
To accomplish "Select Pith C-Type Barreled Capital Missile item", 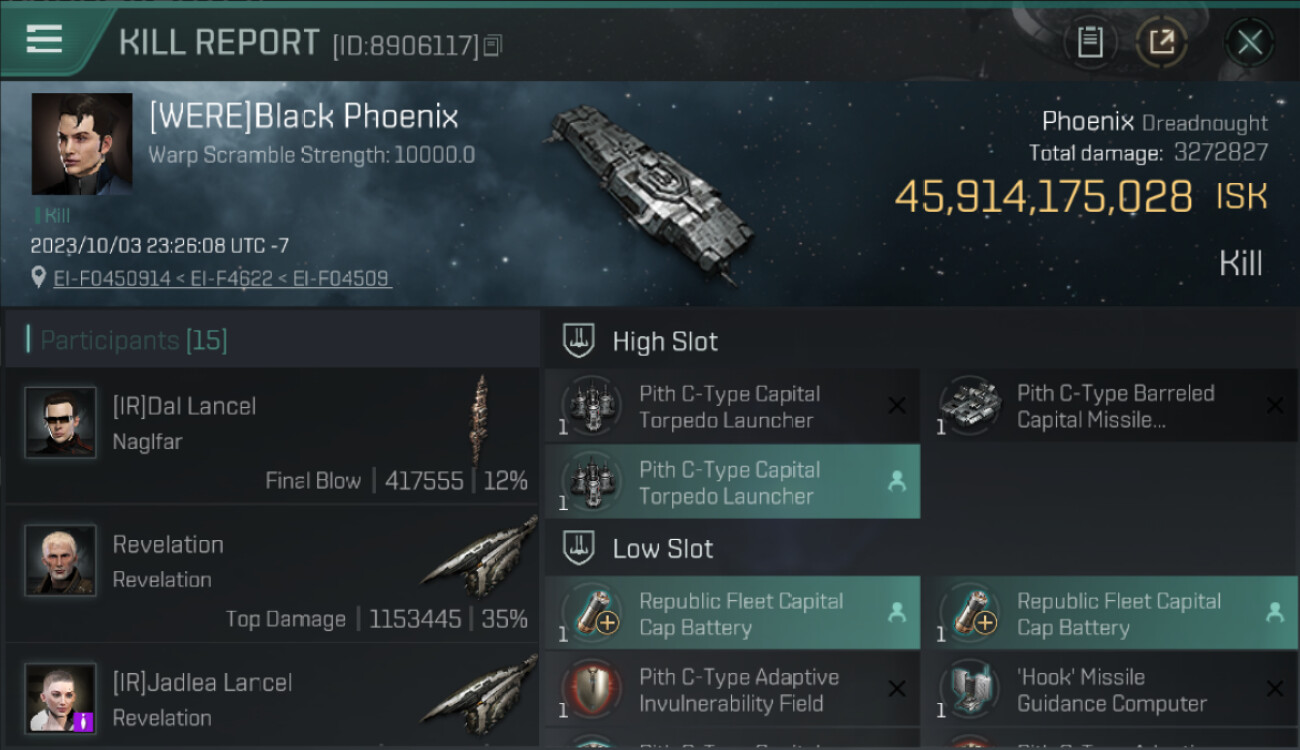I will pyautogui.click(x=1115, y=407).
